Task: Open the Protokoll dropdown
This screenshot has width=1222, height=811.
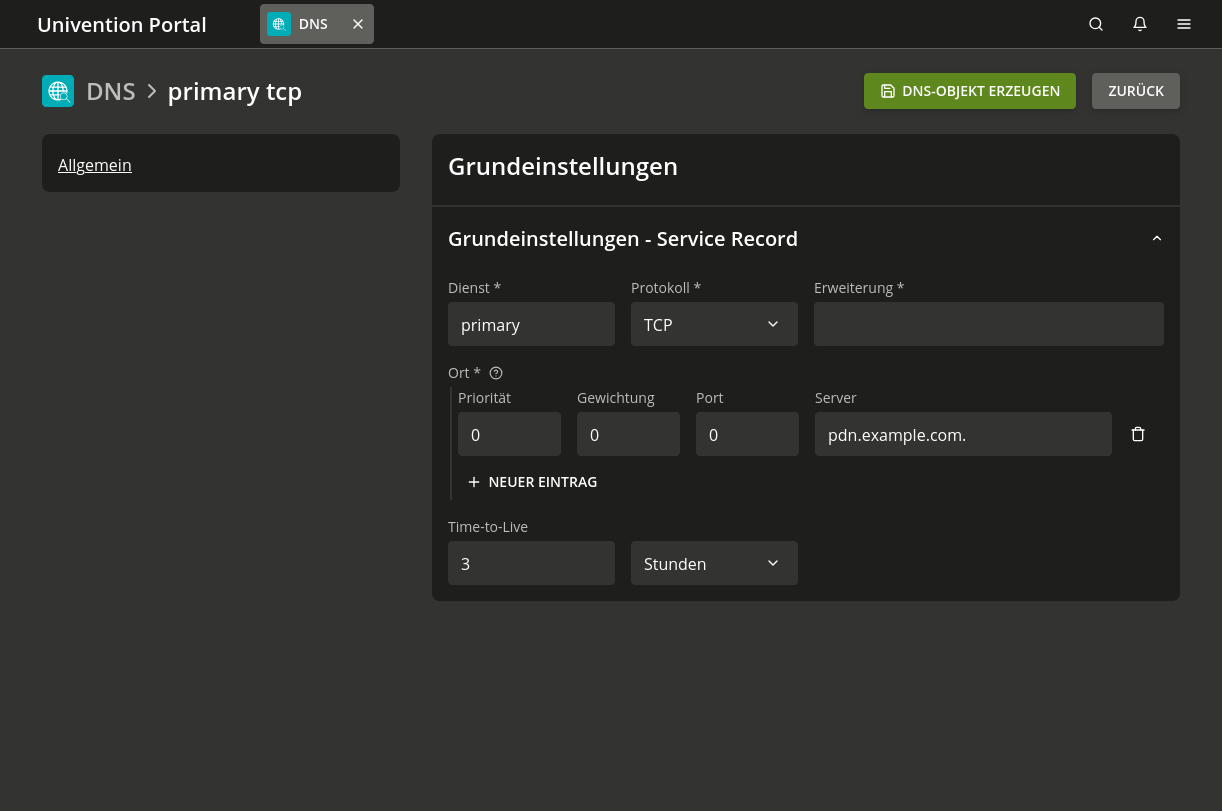Action: 714,324
